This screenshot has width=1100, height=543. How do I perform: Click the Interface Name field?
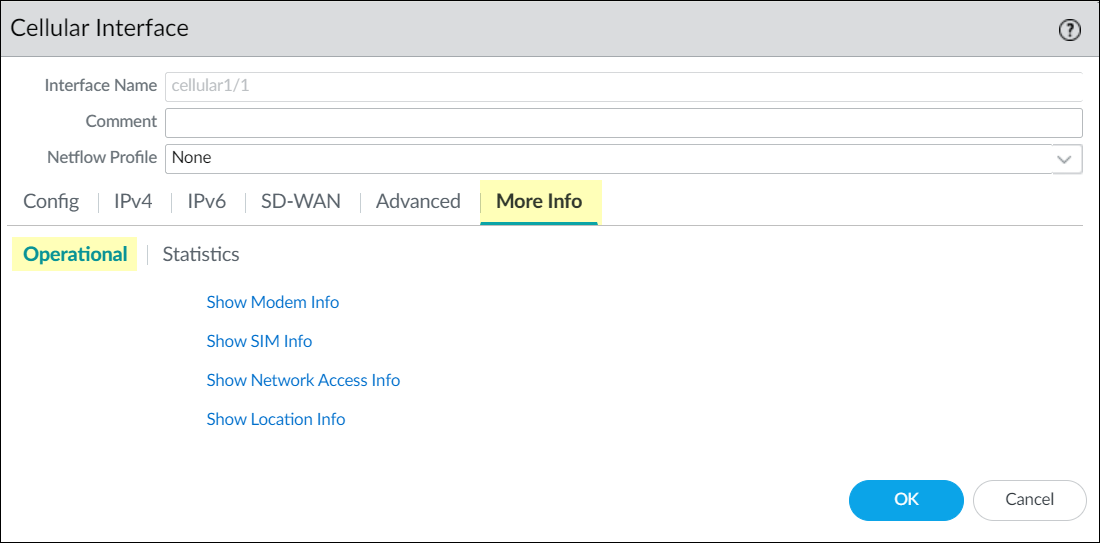(x=623, y=86)
